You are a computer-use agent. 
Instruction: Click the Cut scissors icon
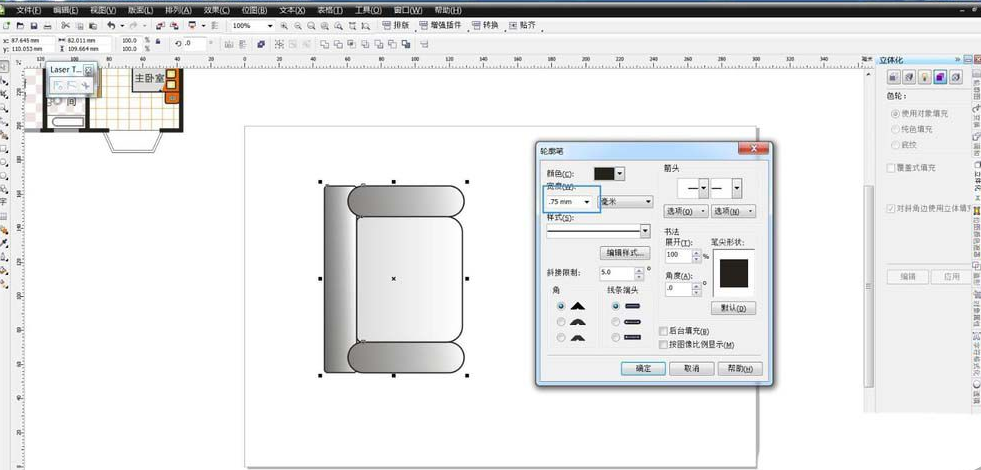pyautogui.click(x=66, y=25)
